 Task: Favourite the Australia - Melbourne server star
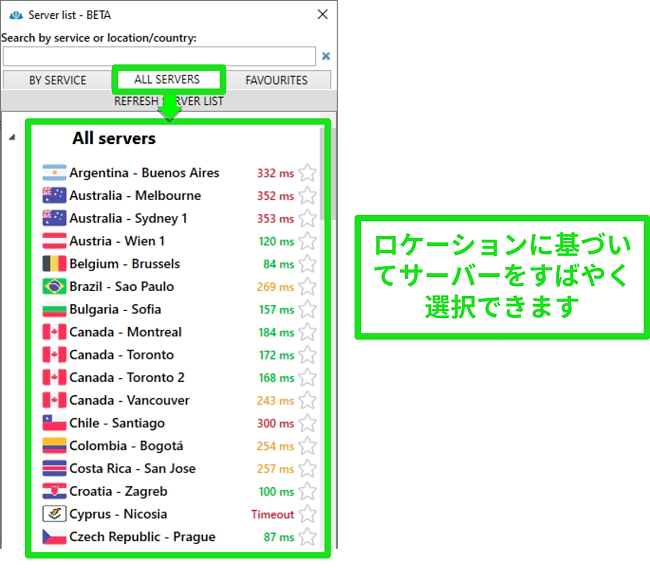coord(307,196)
